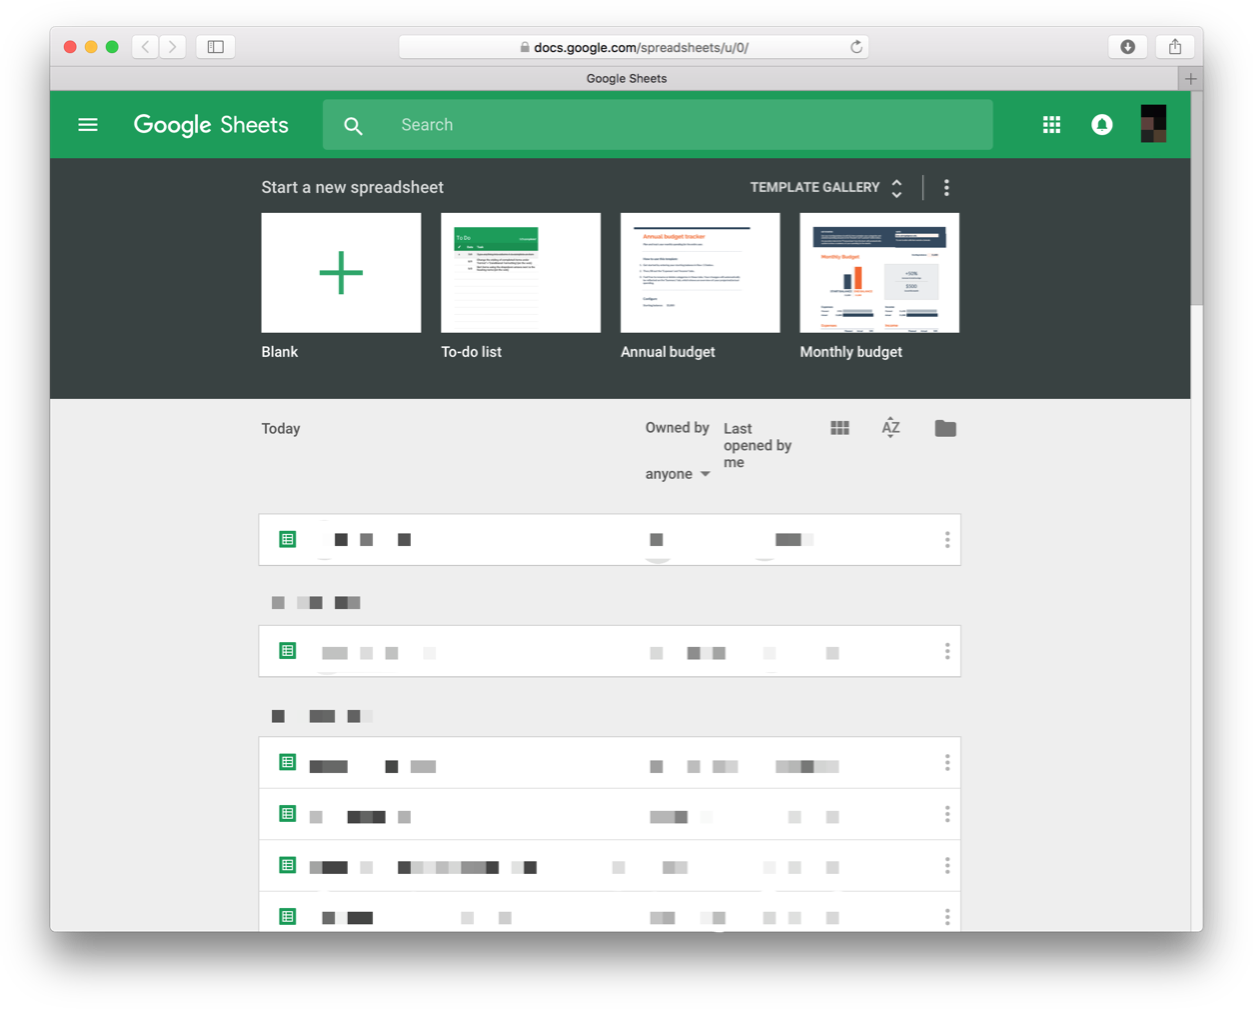Open the AZ sort options
Image resolution: width=1253 pixels, height=1009 pixels.
coord(891,428)
